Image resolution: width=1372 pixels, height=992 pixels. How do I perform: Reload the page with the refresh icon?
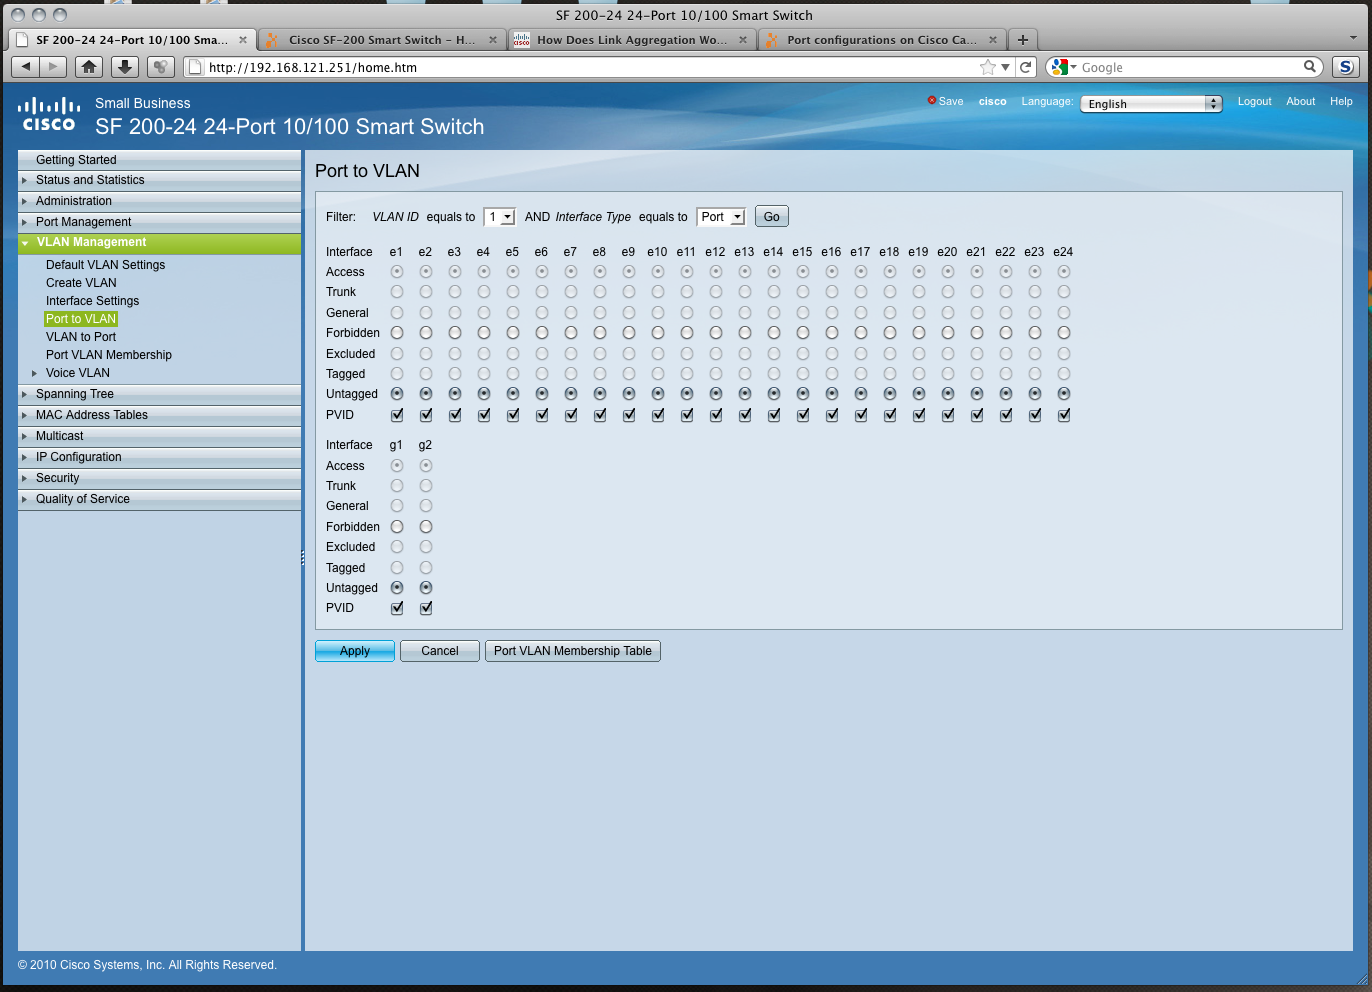click(x=1026, y=67)
